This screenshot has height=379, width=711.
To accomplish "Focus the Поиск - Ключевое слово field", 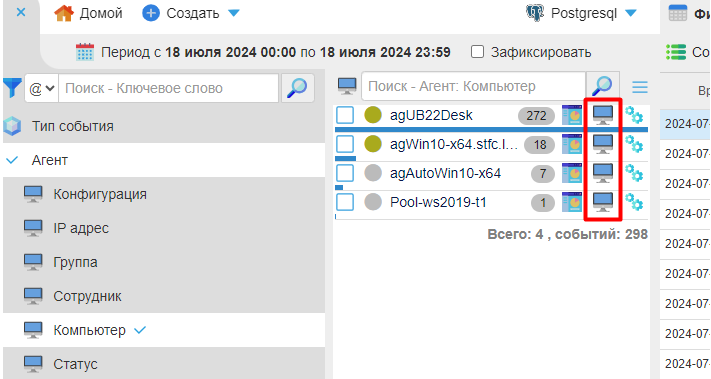I will tap(168, 88).
